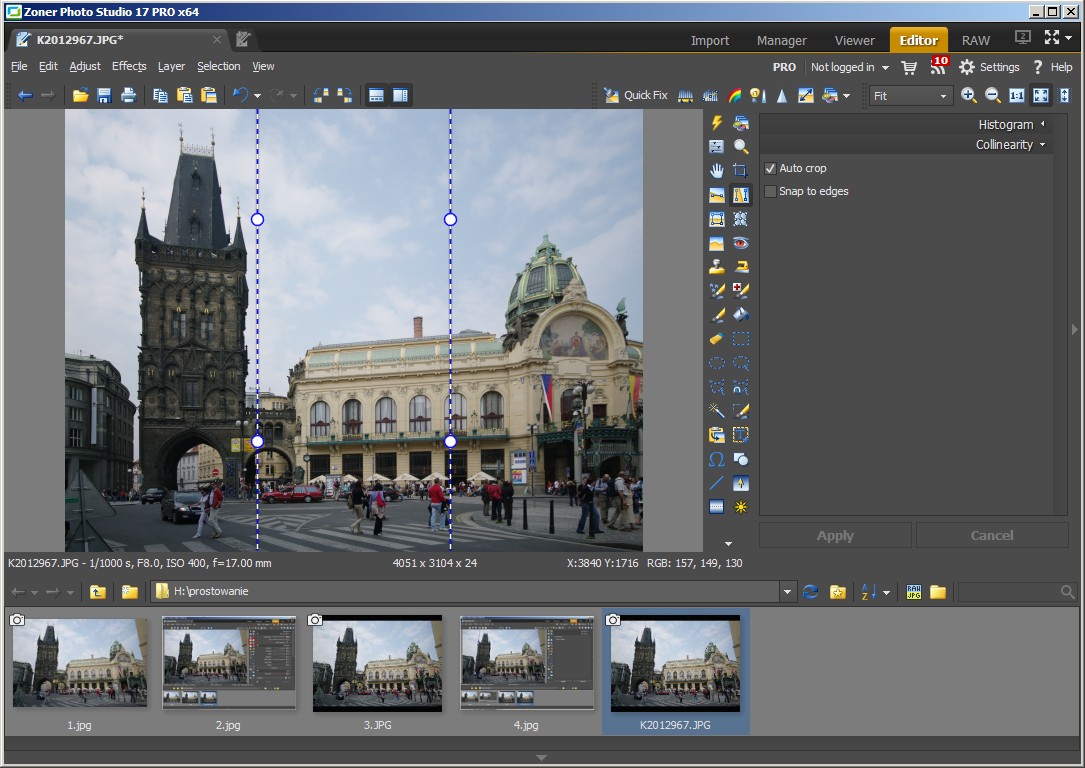Click the Print icon in toolbar
The image size is (1085, 768).
pyautogui.click(x=128, y=96)
